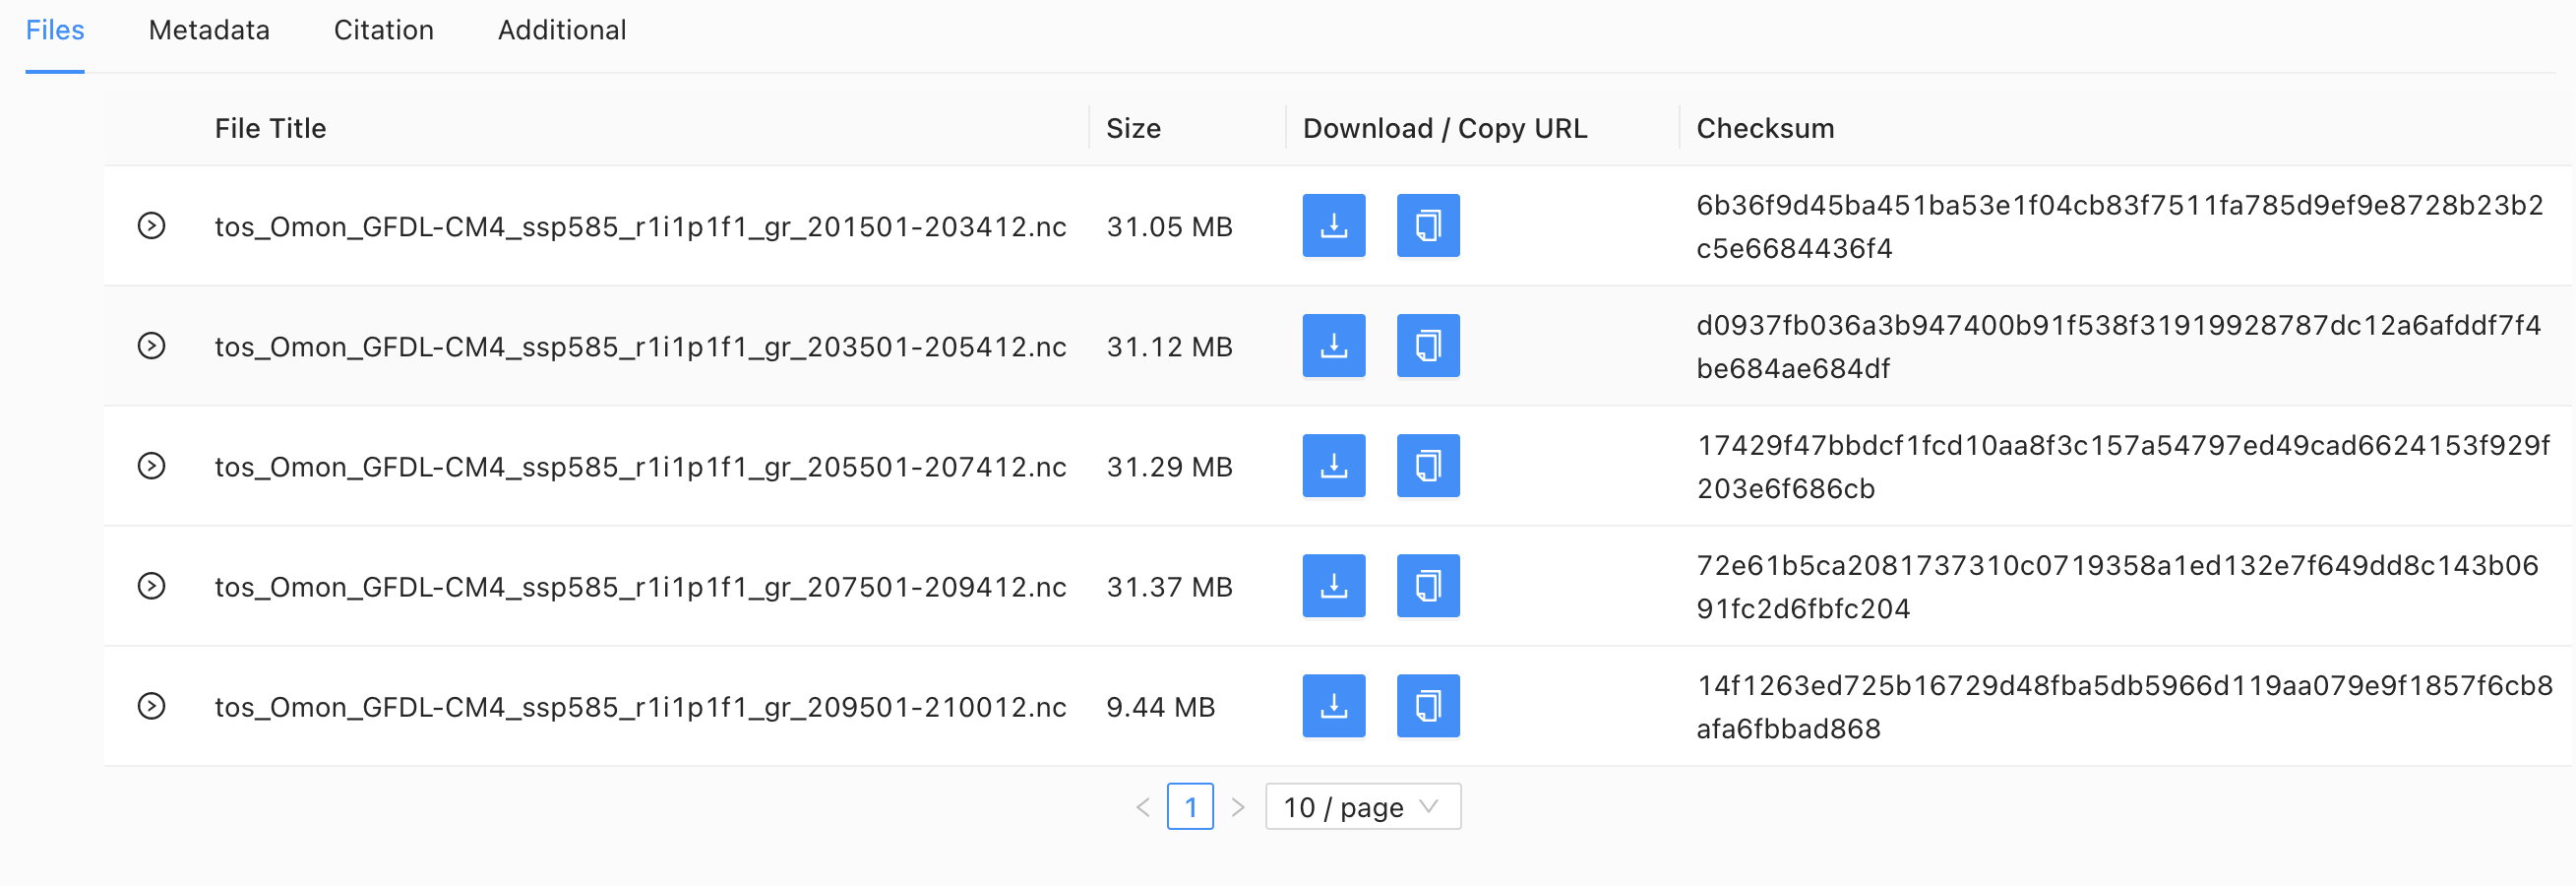Expand the 203501-205412.nc row details
This screenshot has height=886, width=2576.
(151, 346)
